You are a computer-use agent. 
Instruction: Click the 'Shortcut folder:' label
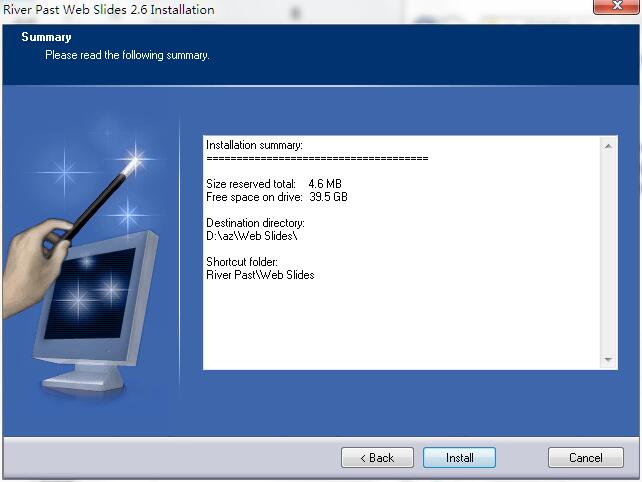(x=242, y=262)
